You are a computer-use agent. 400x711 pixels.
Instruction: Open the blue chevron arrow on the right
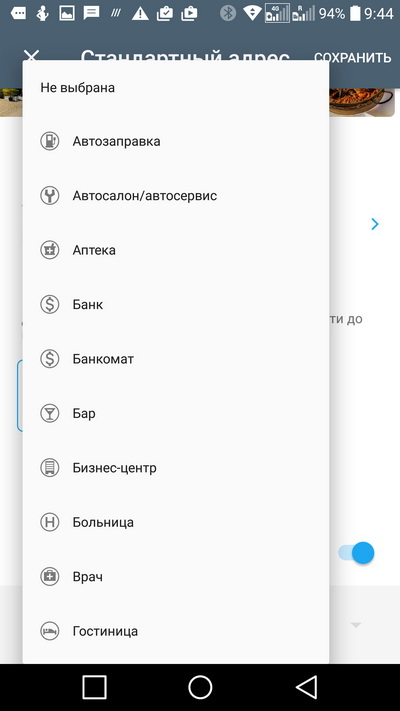click(x=375, y=224)
